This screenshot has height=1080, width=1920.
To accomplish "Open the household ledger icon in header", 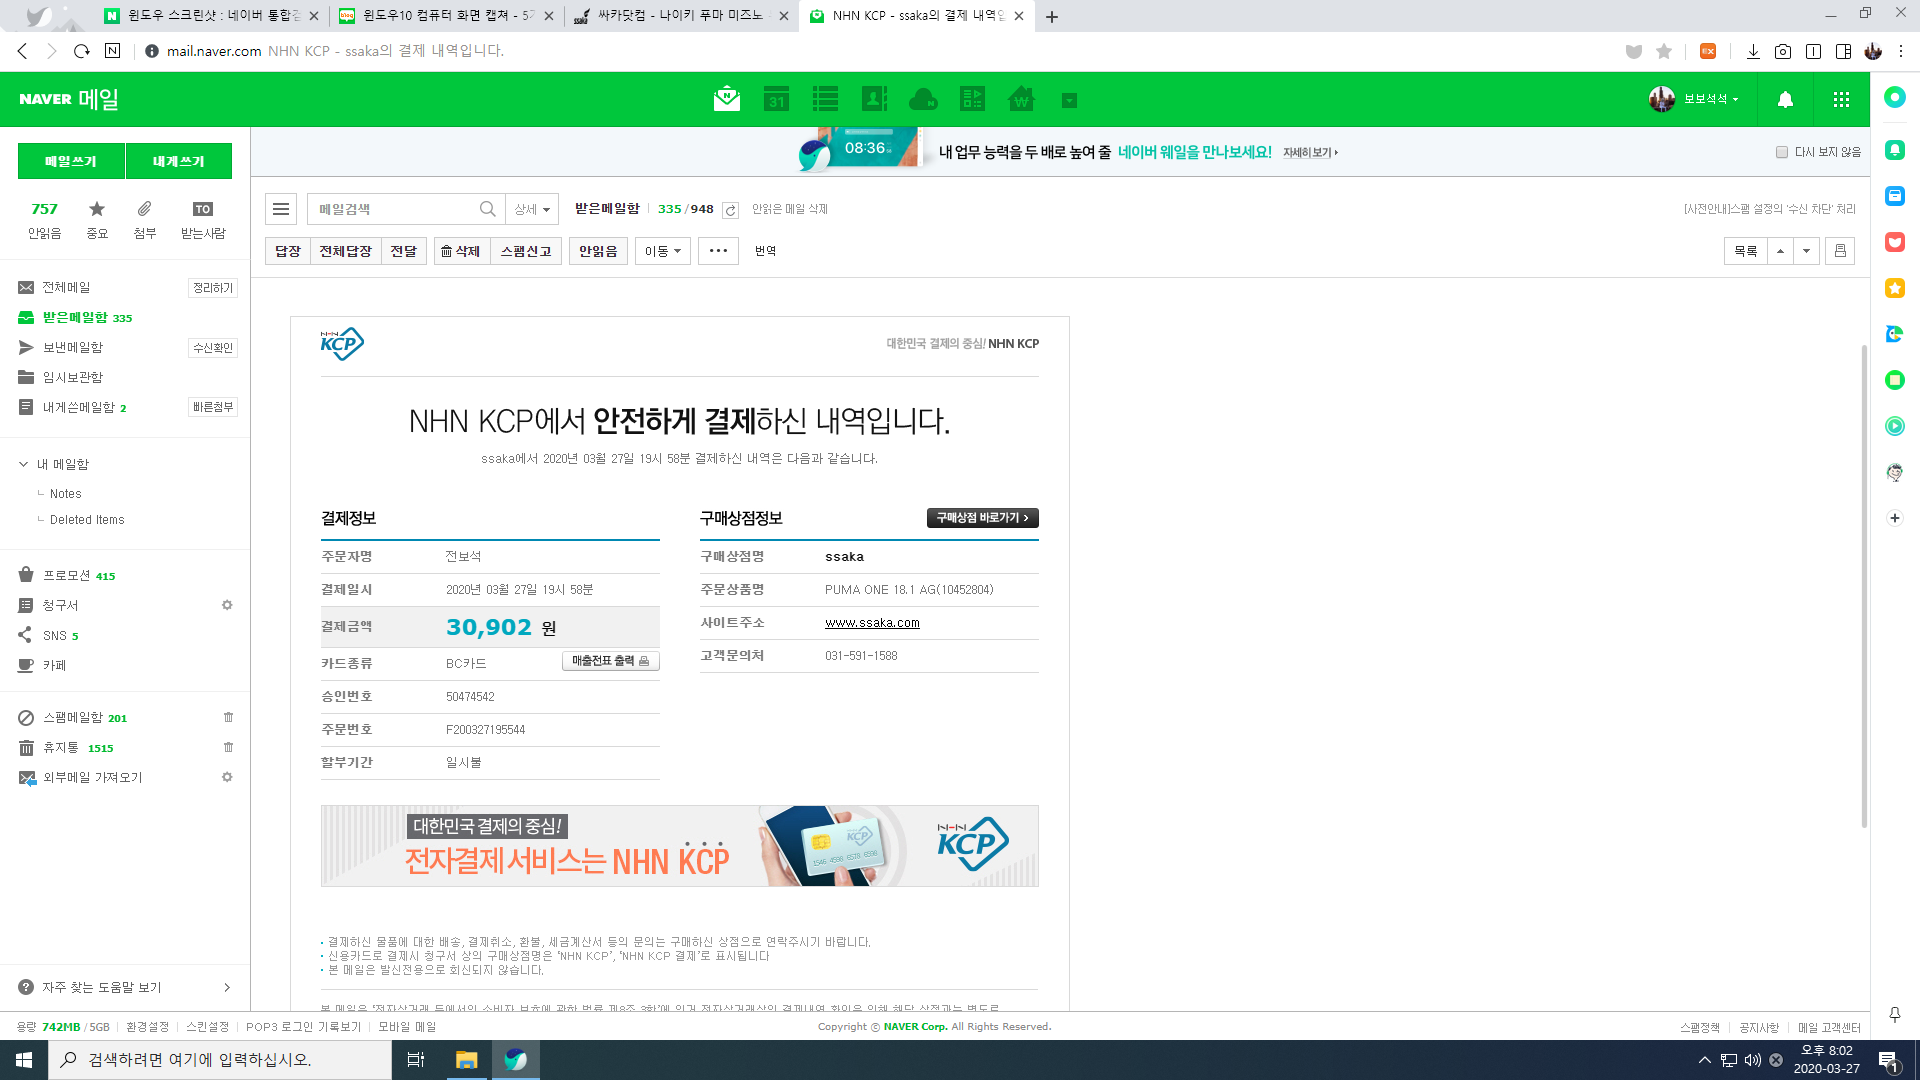I will [x=972, y=99].
